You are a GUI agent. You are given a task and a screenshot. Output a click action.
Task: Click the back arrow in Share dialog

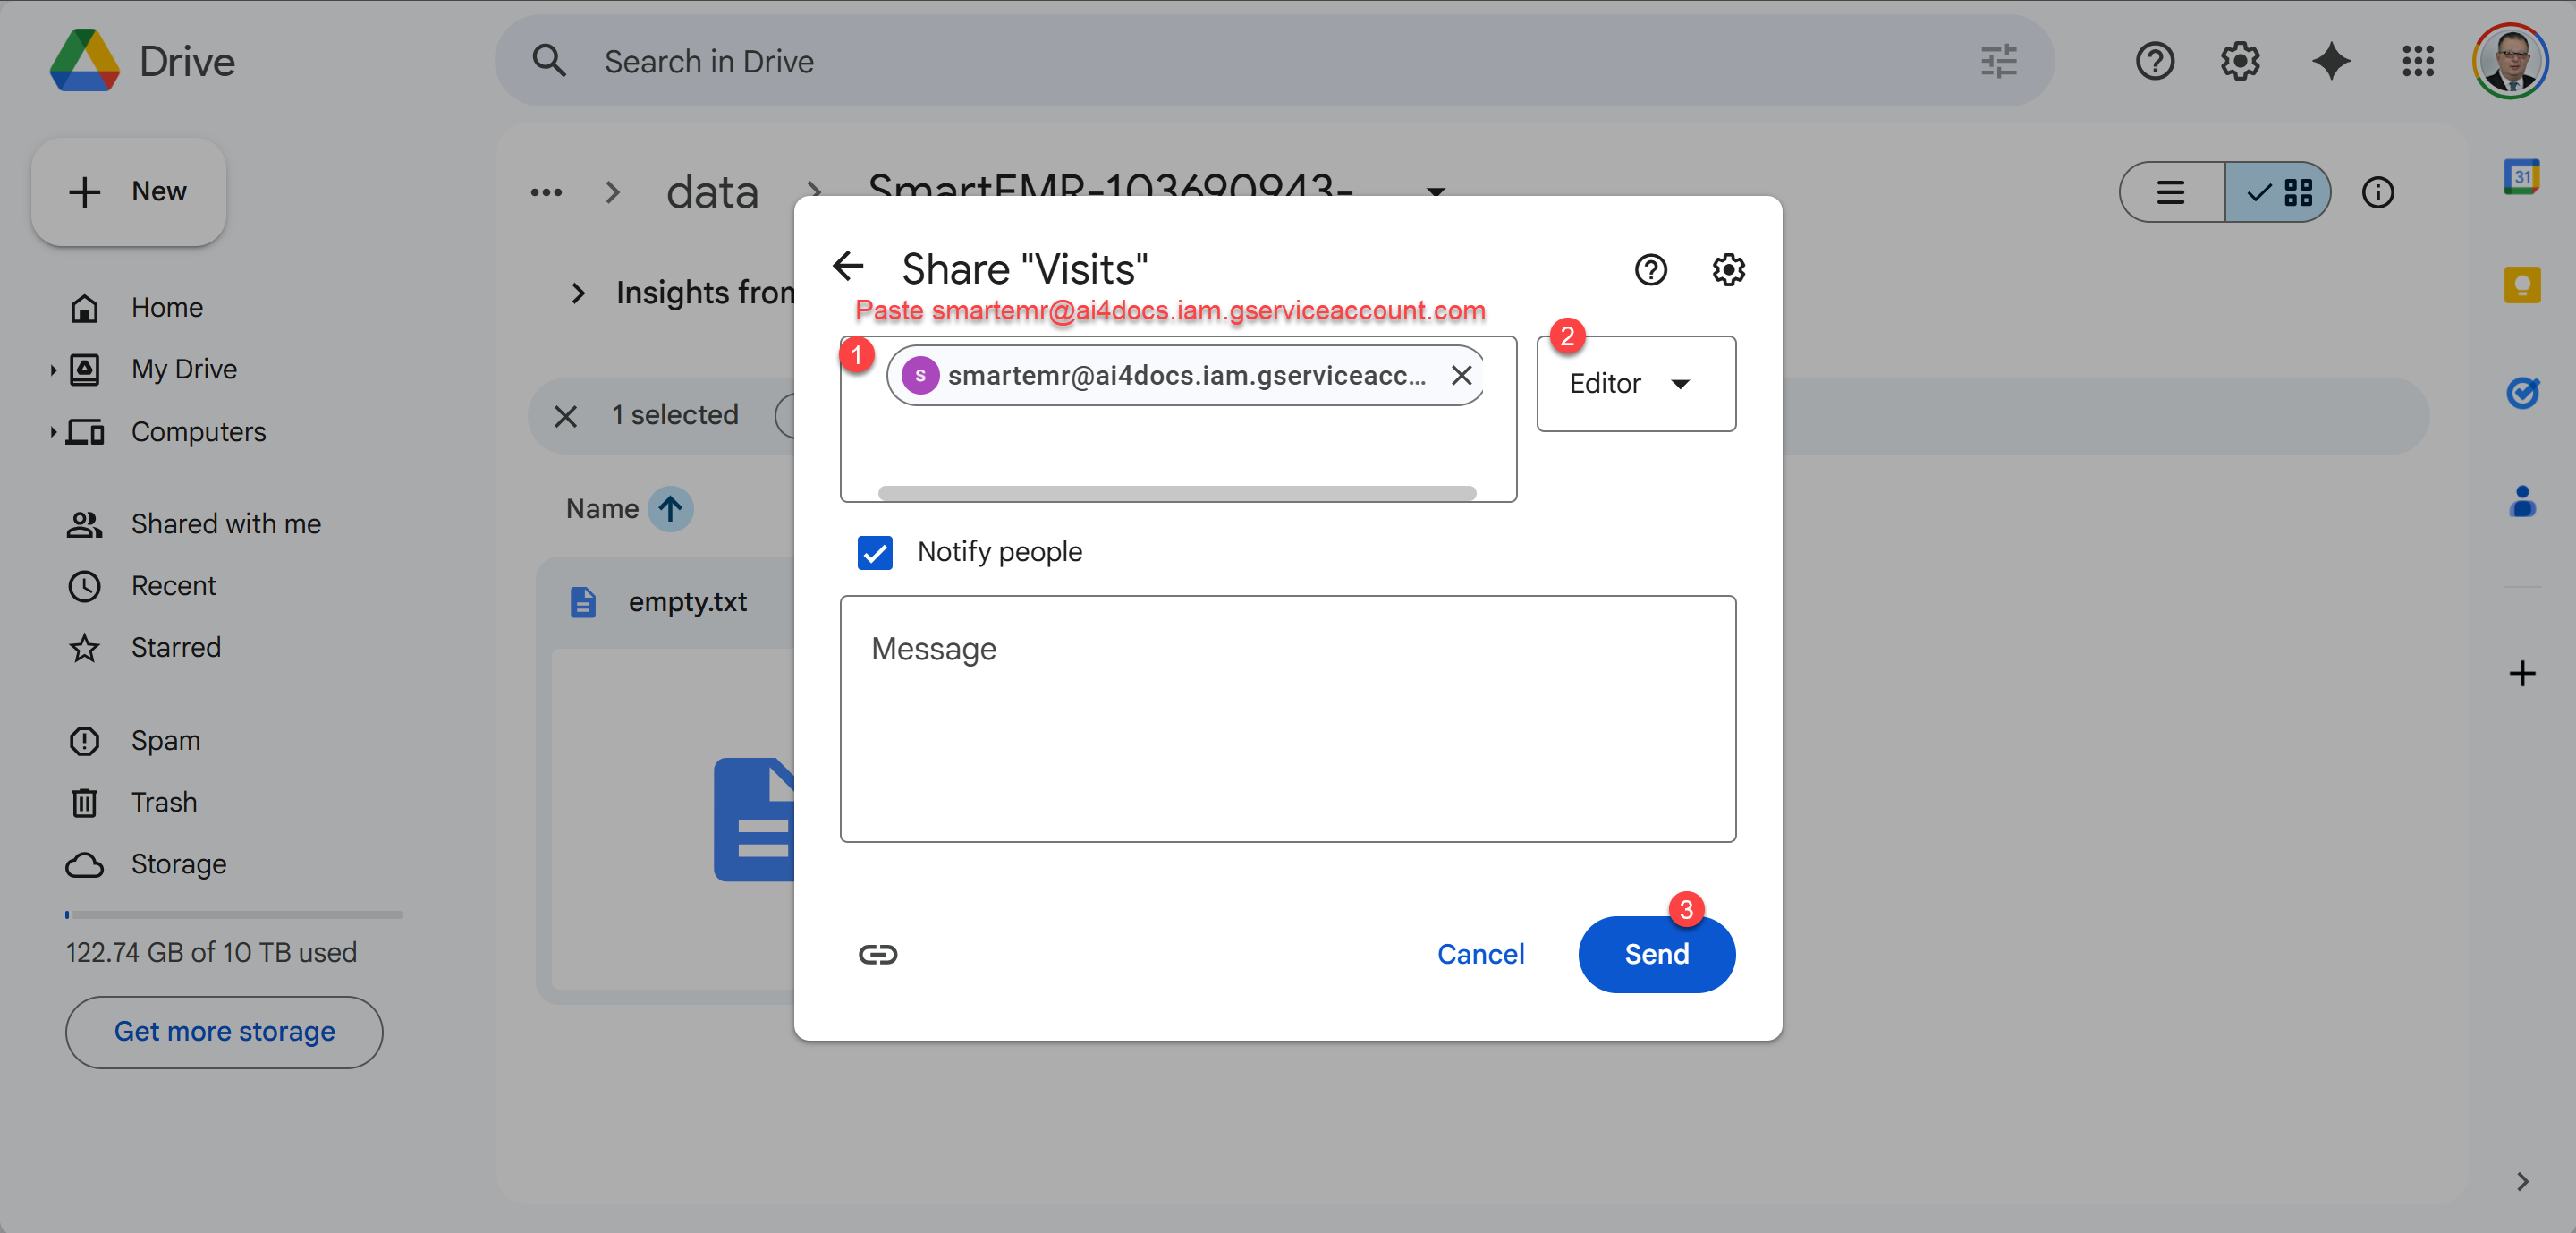[849, 266]
